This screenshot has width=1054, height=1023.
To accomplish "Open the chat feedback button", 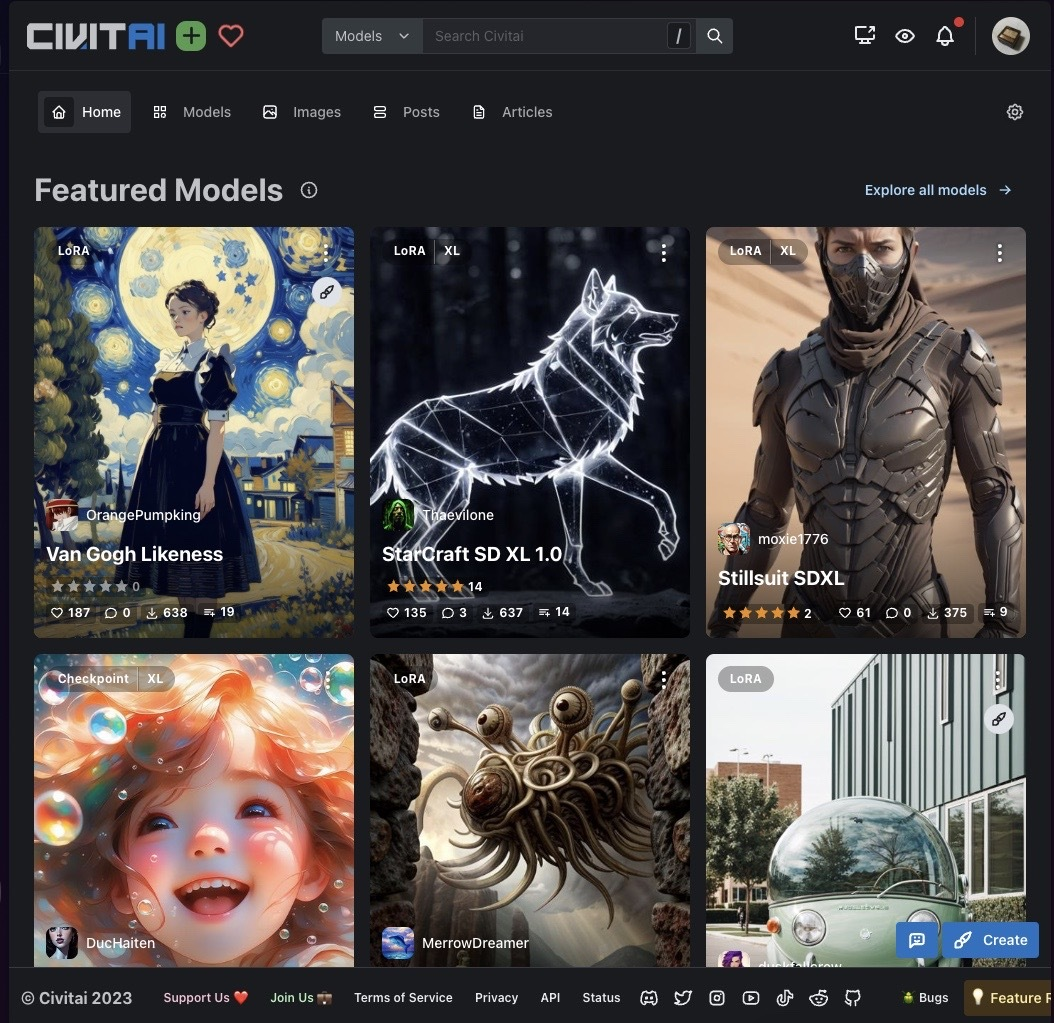I will (x=917, y=940).
